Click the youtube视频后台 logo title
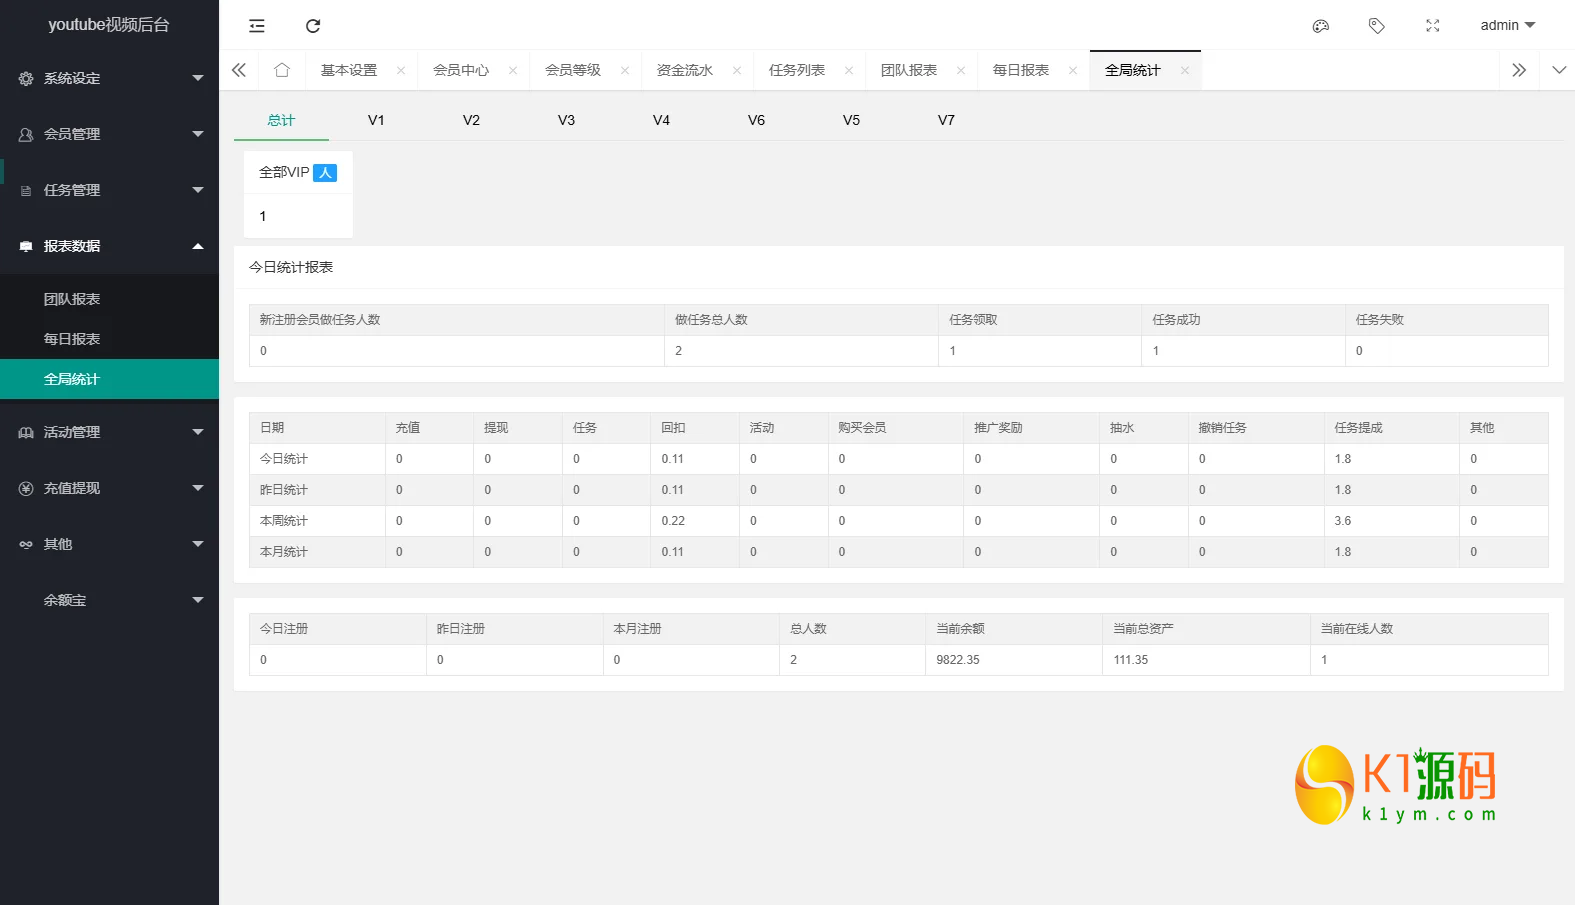This screenshot has width=1575, height=905. click(x=109, y=25)
